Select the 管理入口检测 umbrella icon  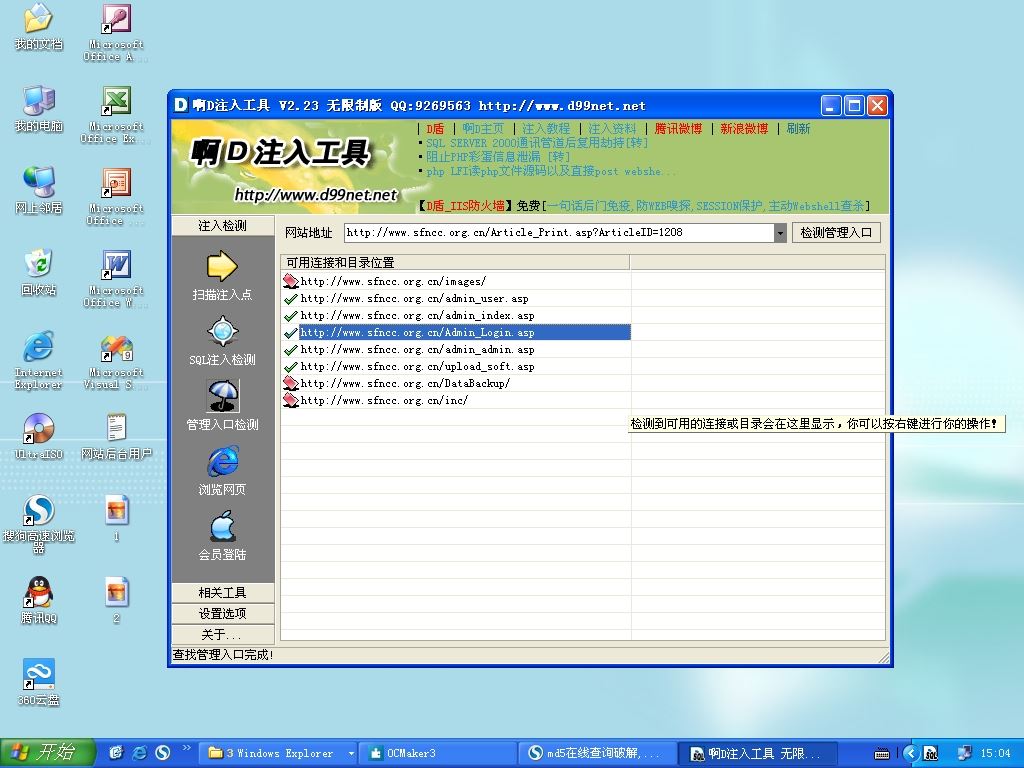pos(223,396)
